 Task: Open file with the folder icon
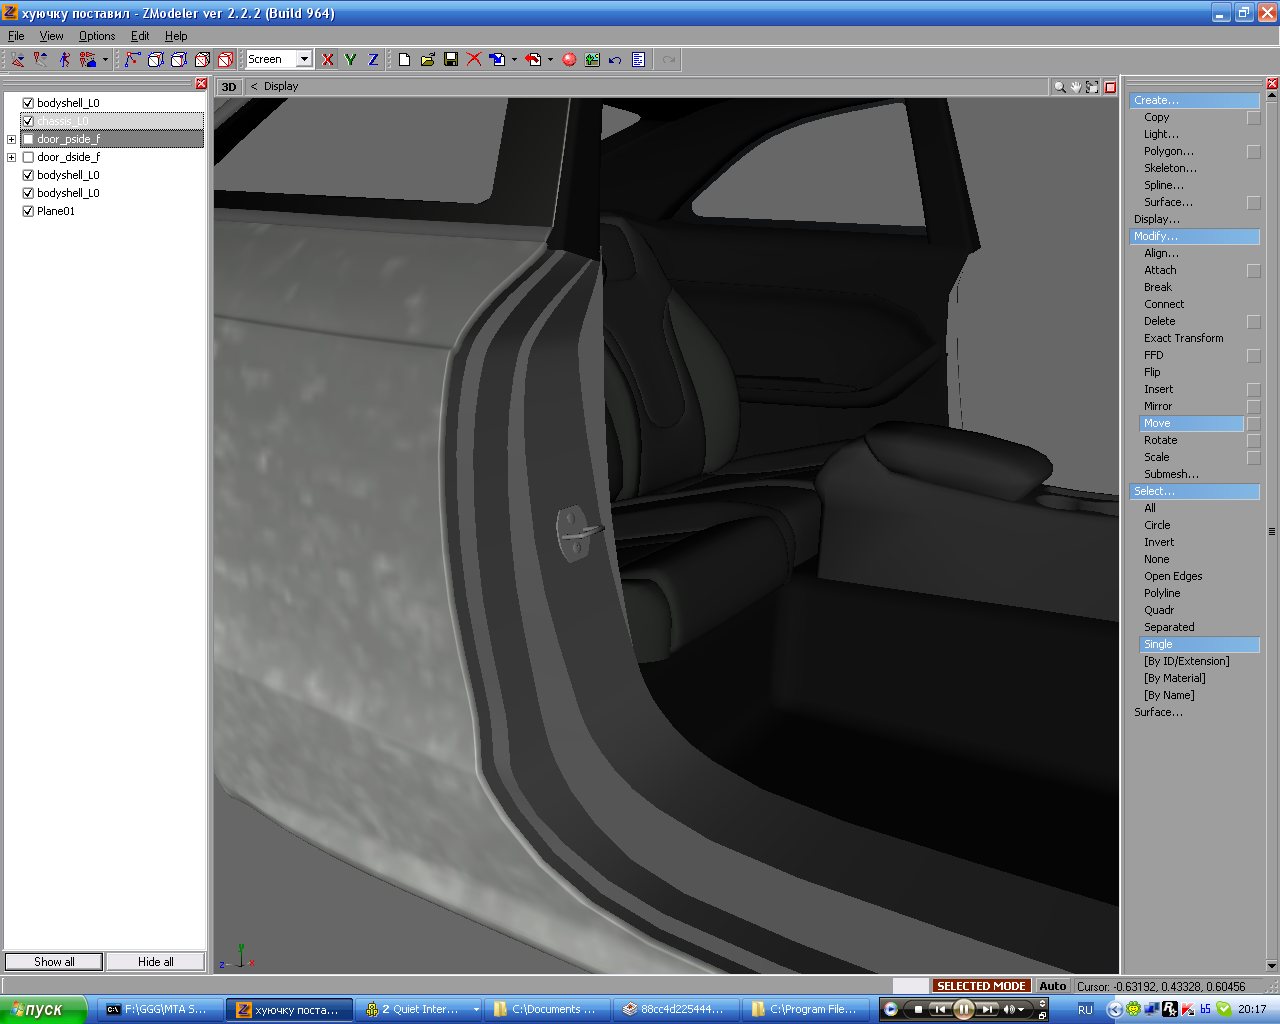[x=428, y=60]
